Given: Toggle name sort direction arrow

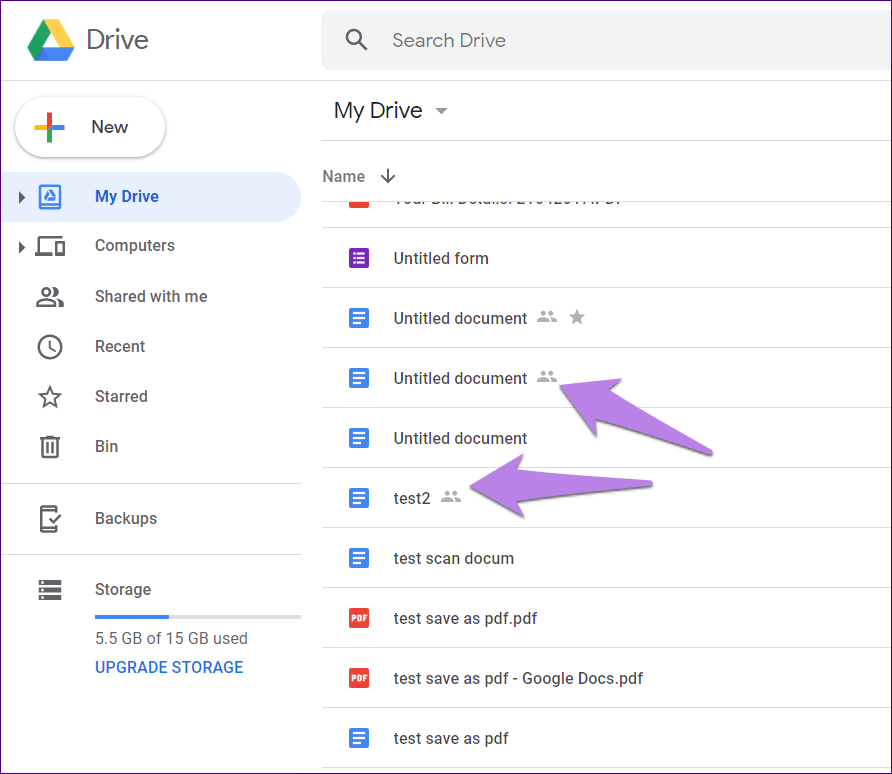Looking at the screenshot, I should pyautogui.click(x=388, y=176).
